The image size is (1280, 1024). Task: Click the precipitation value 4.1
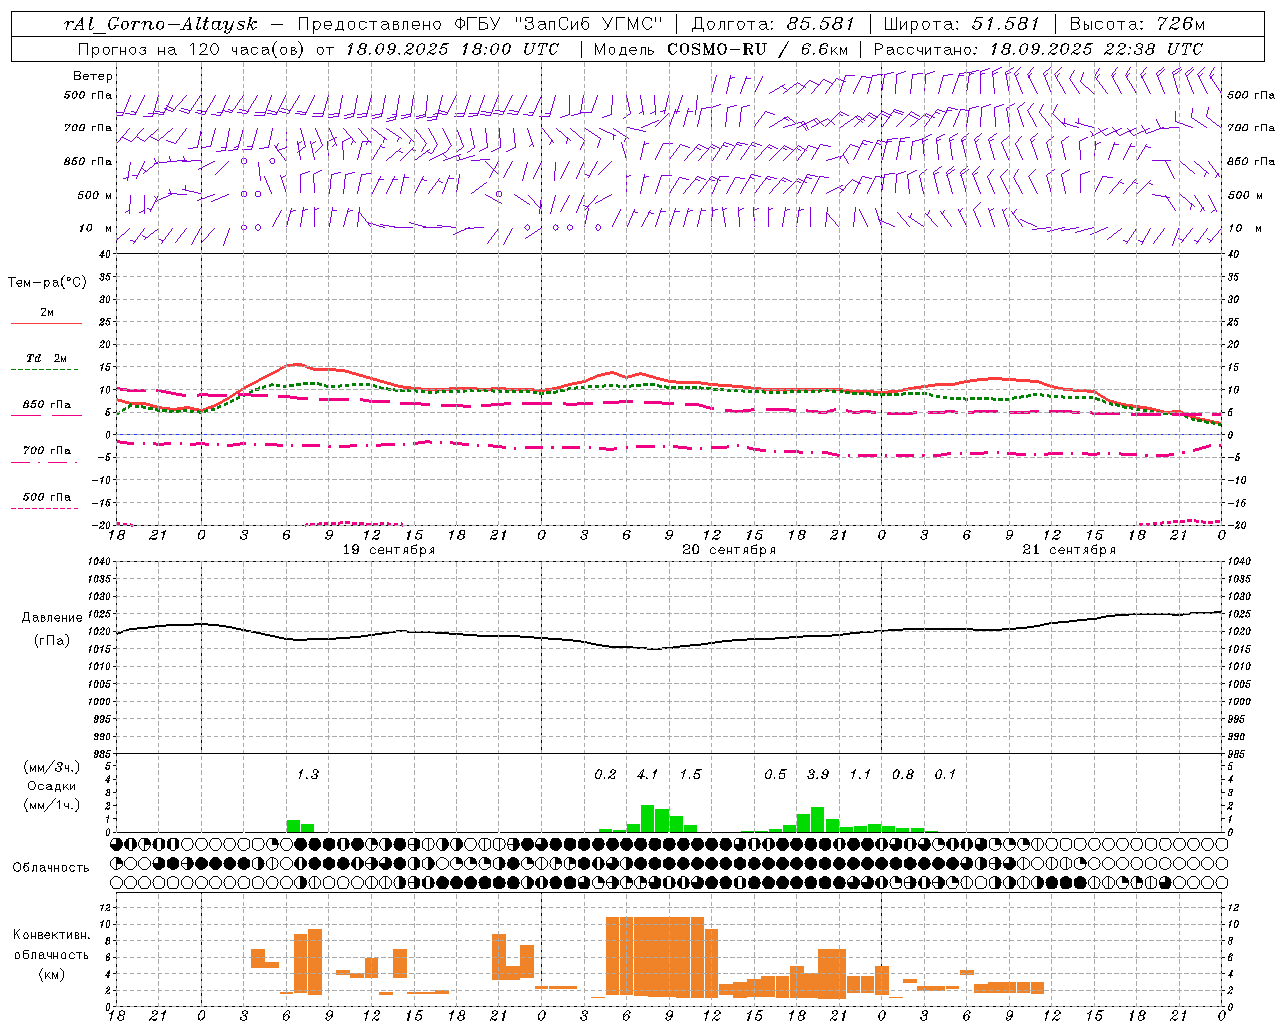point(647,774)
